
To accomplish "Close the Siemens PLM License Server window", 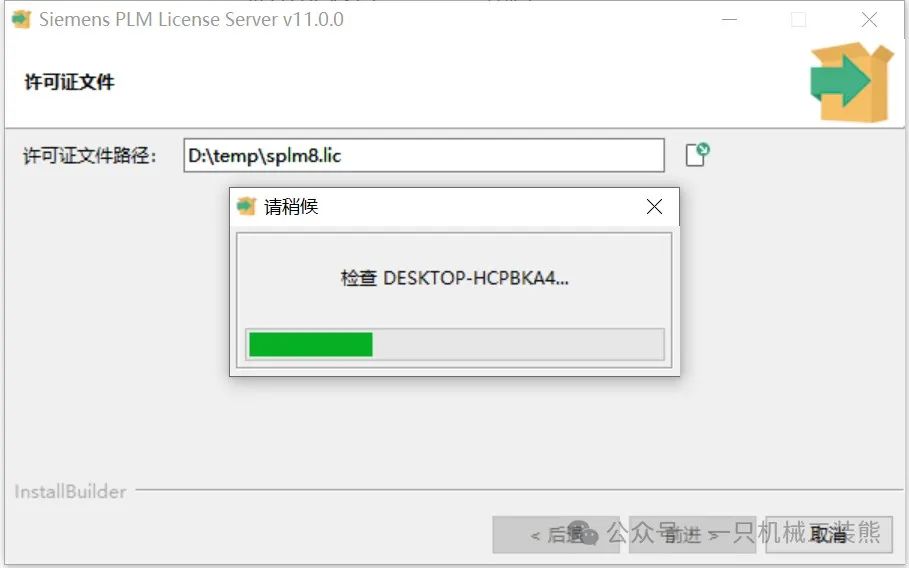I will pos(869,20).
